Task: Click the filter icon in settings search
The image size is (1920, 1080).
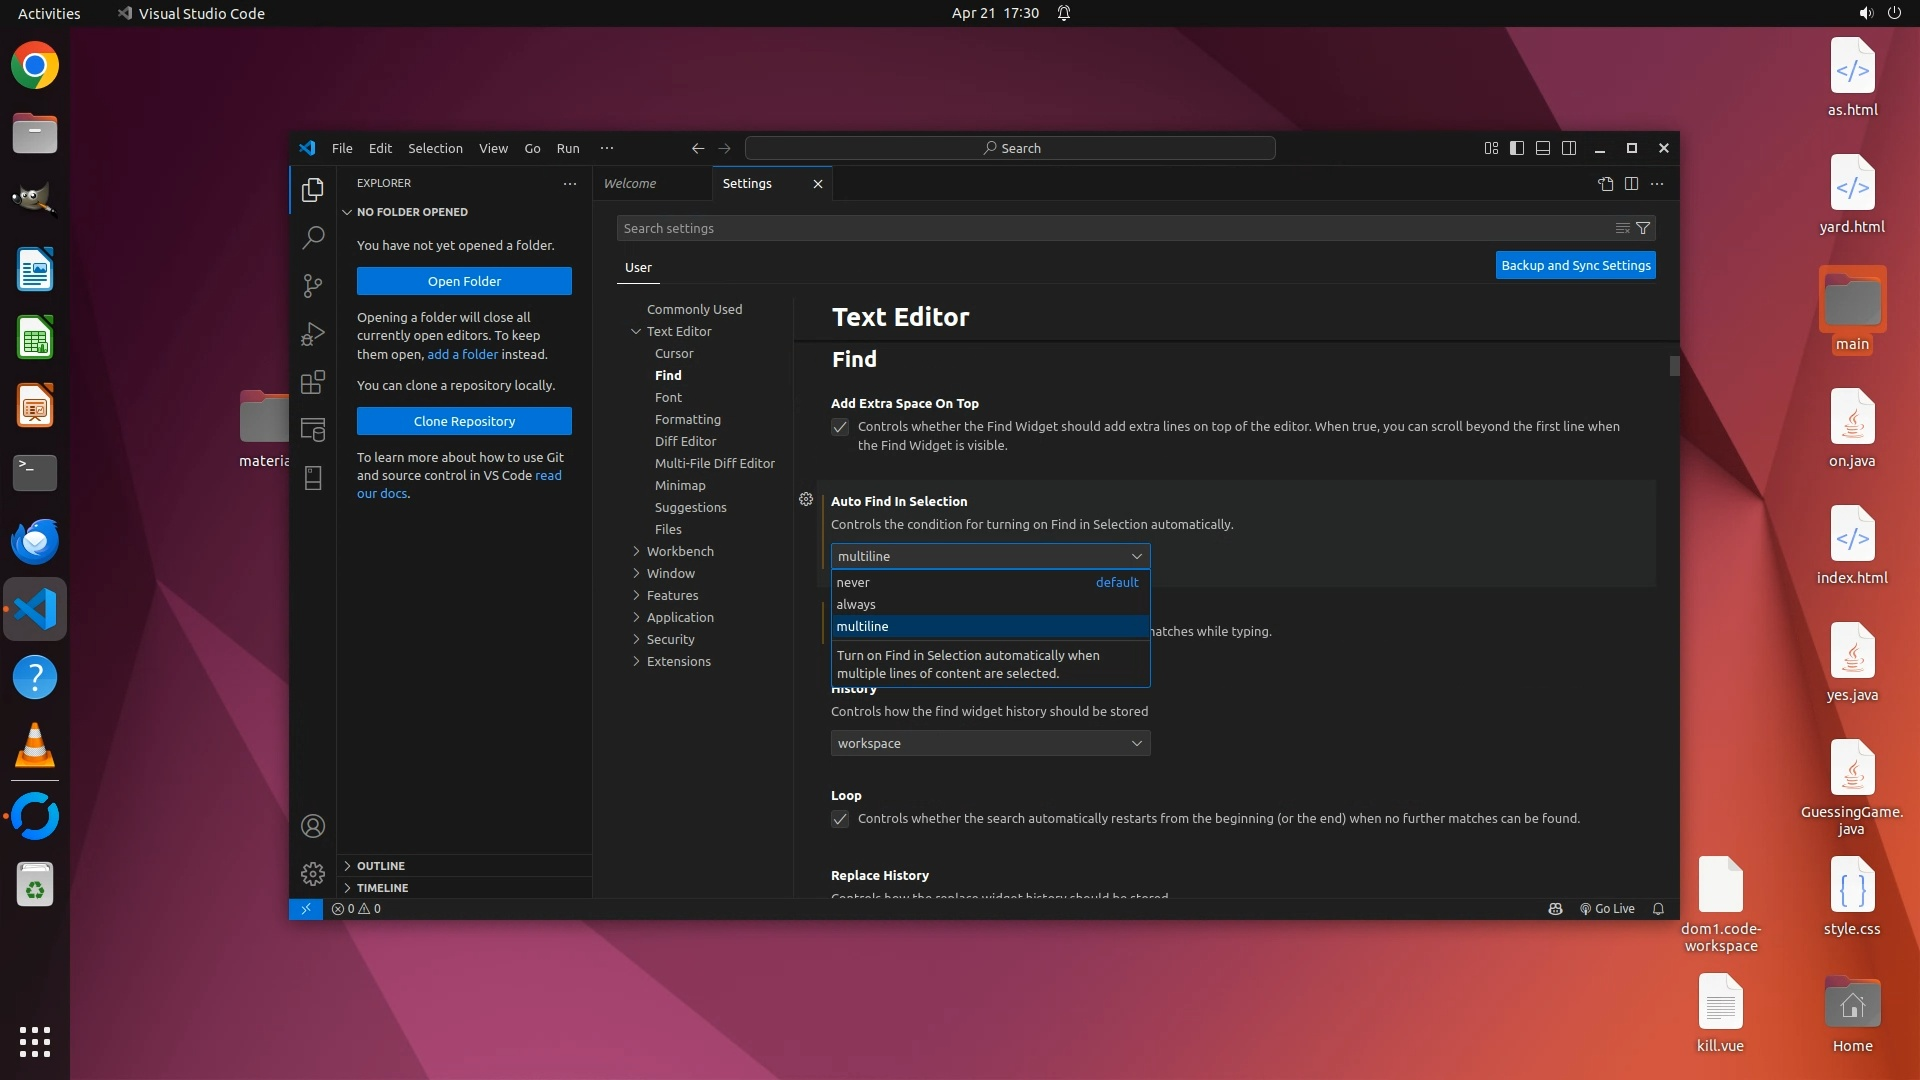Action: tap(1642, 228)
